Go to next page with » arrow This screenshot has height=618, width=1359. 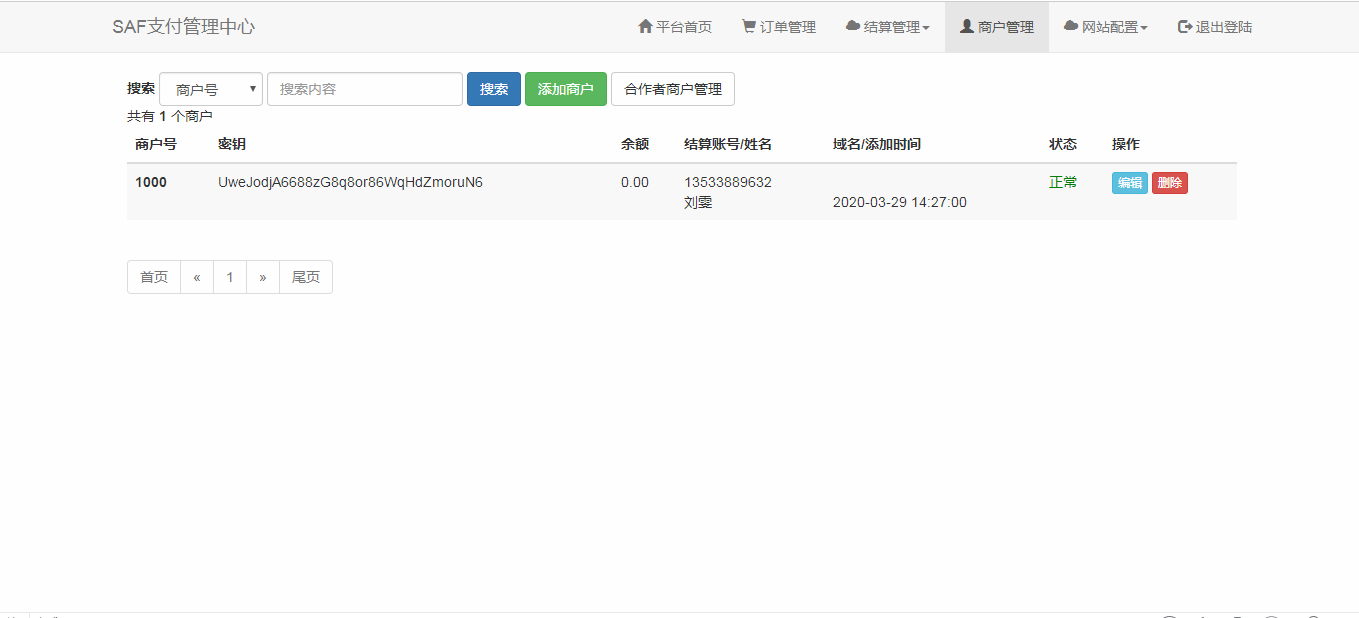click(263, 277)
